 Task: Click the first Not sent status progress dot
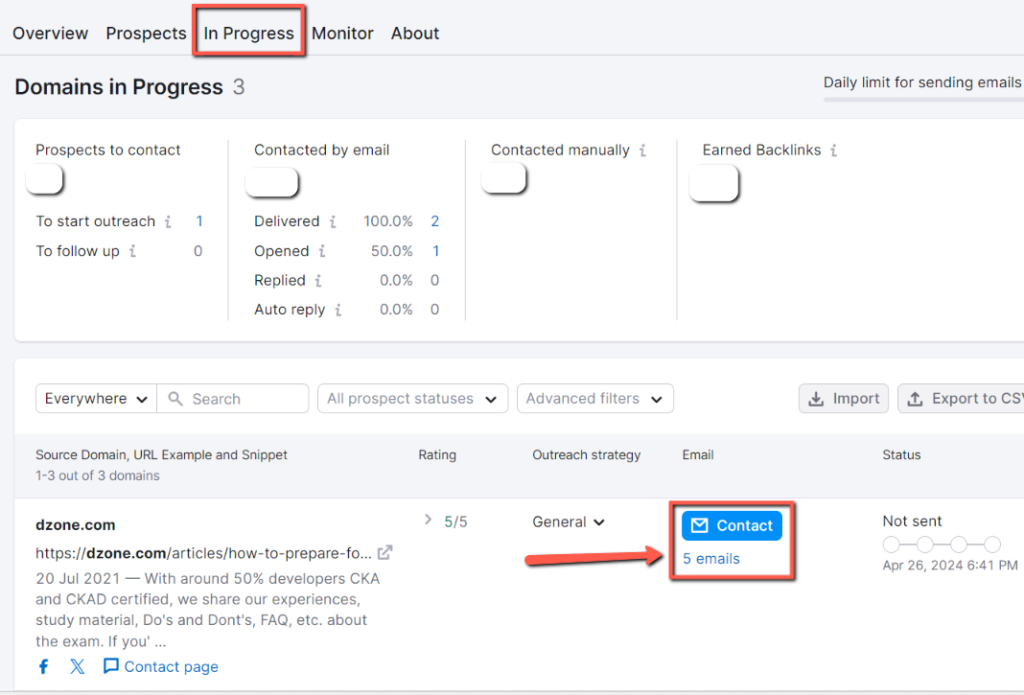[x=891, y=545]
